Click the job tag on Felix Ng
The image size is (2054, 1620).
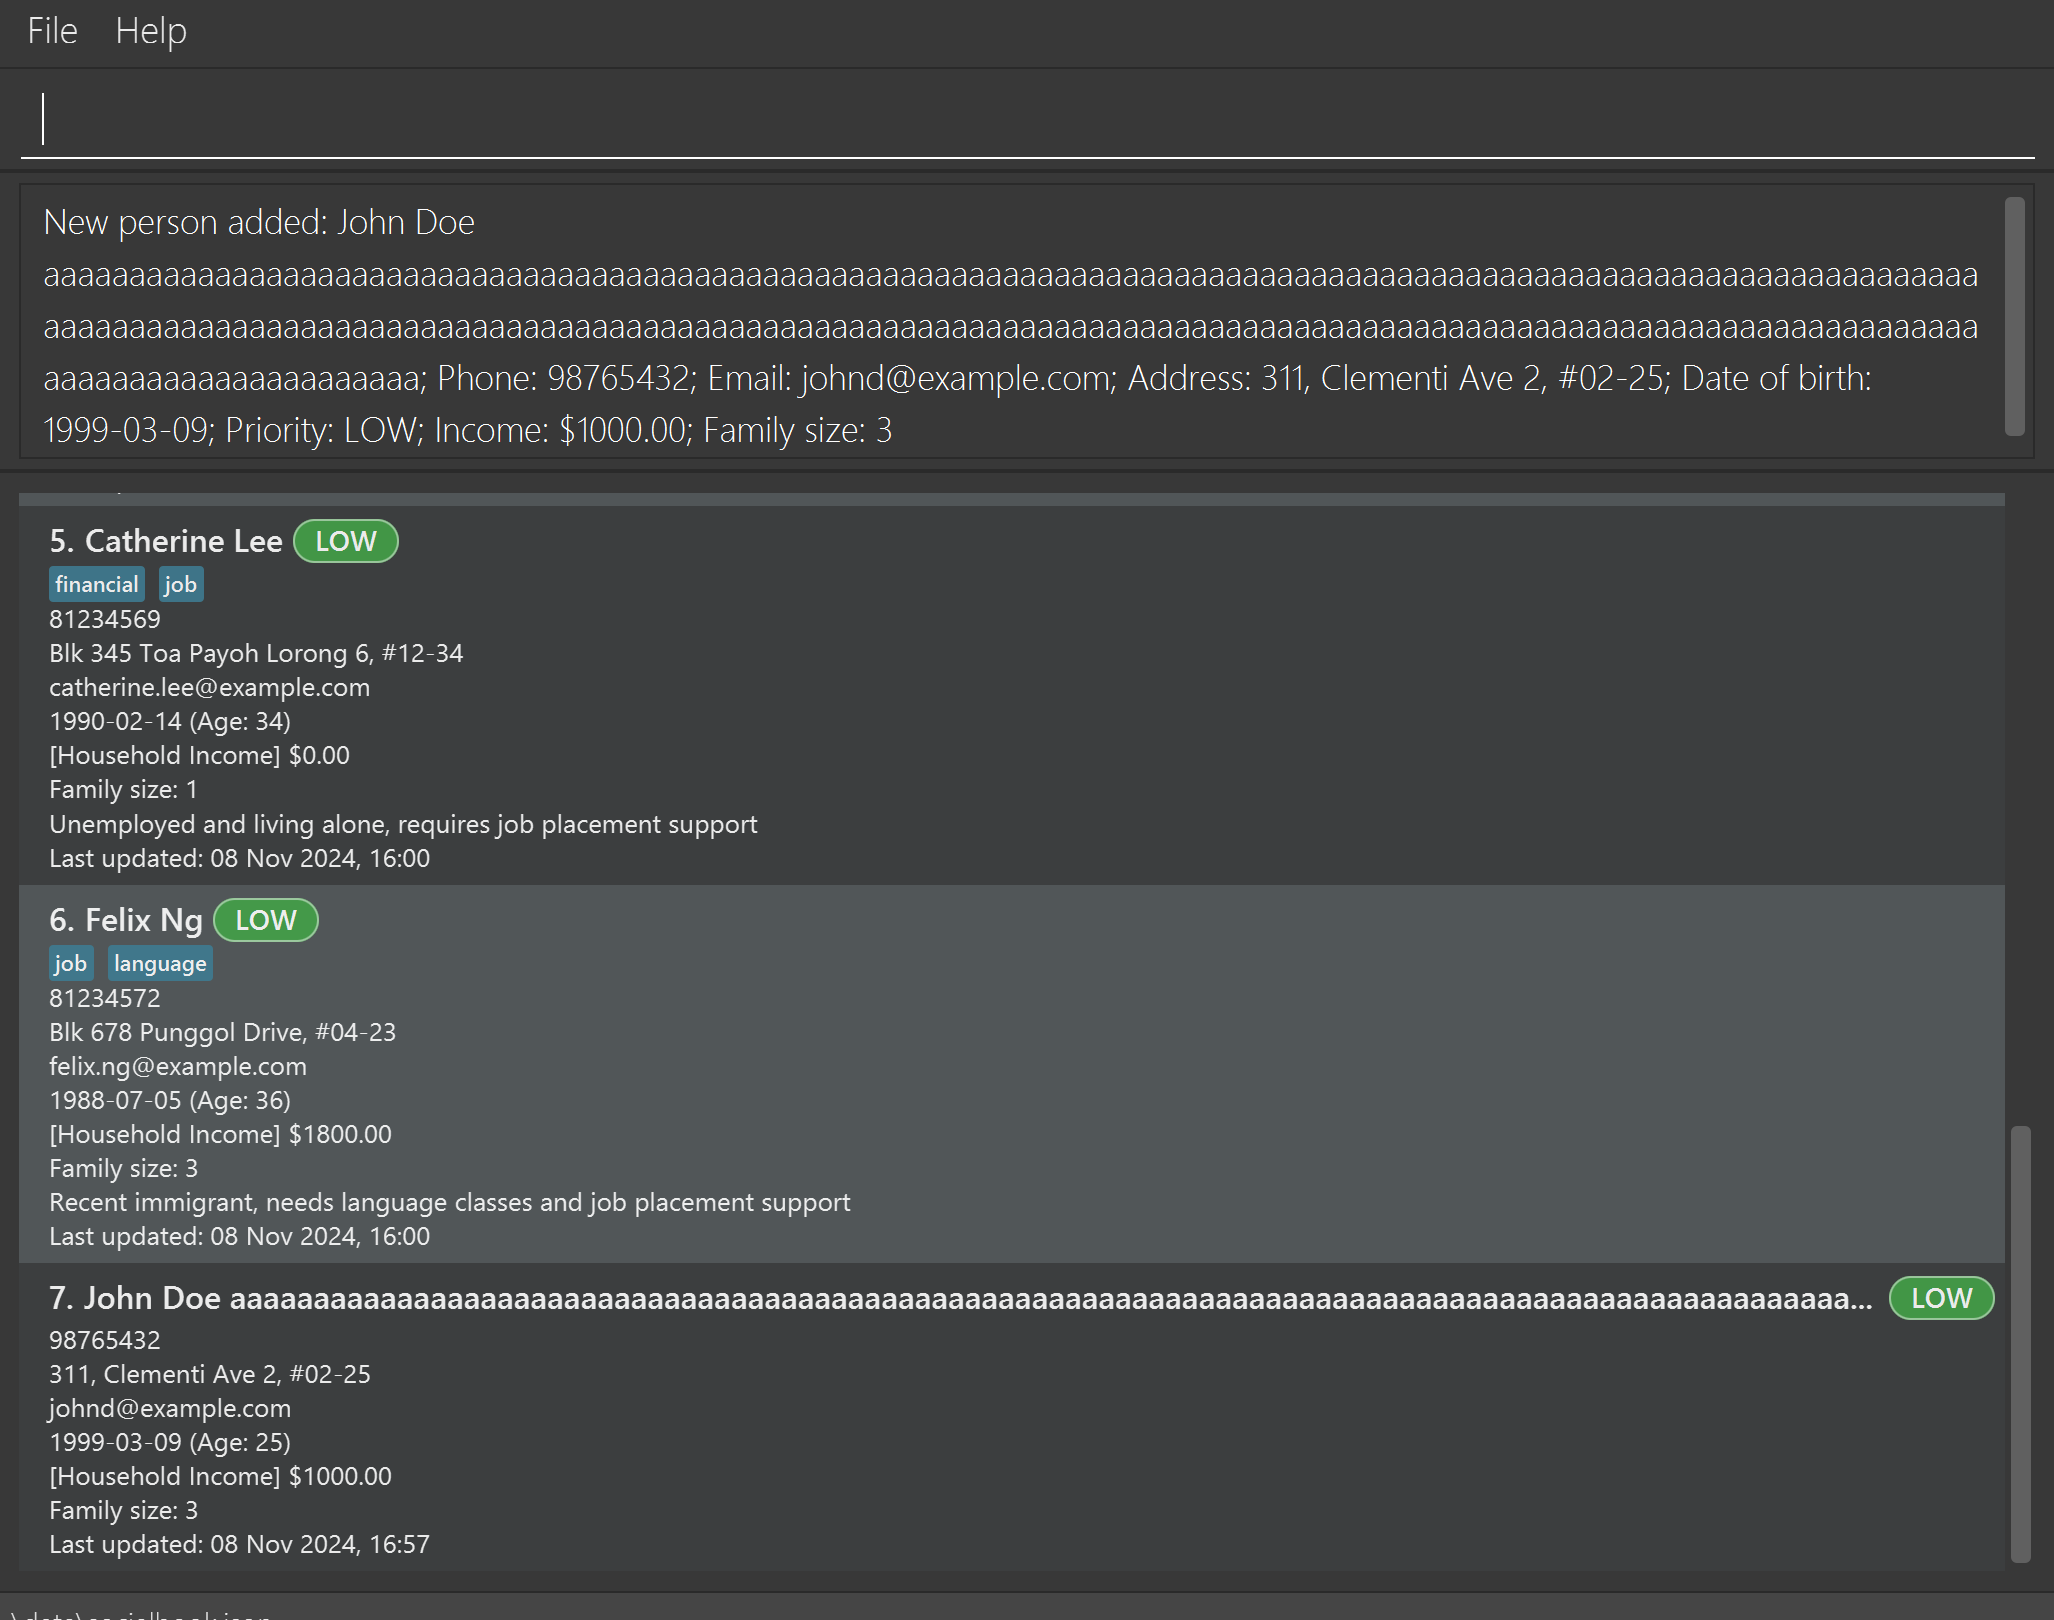[x=70, y=964]
